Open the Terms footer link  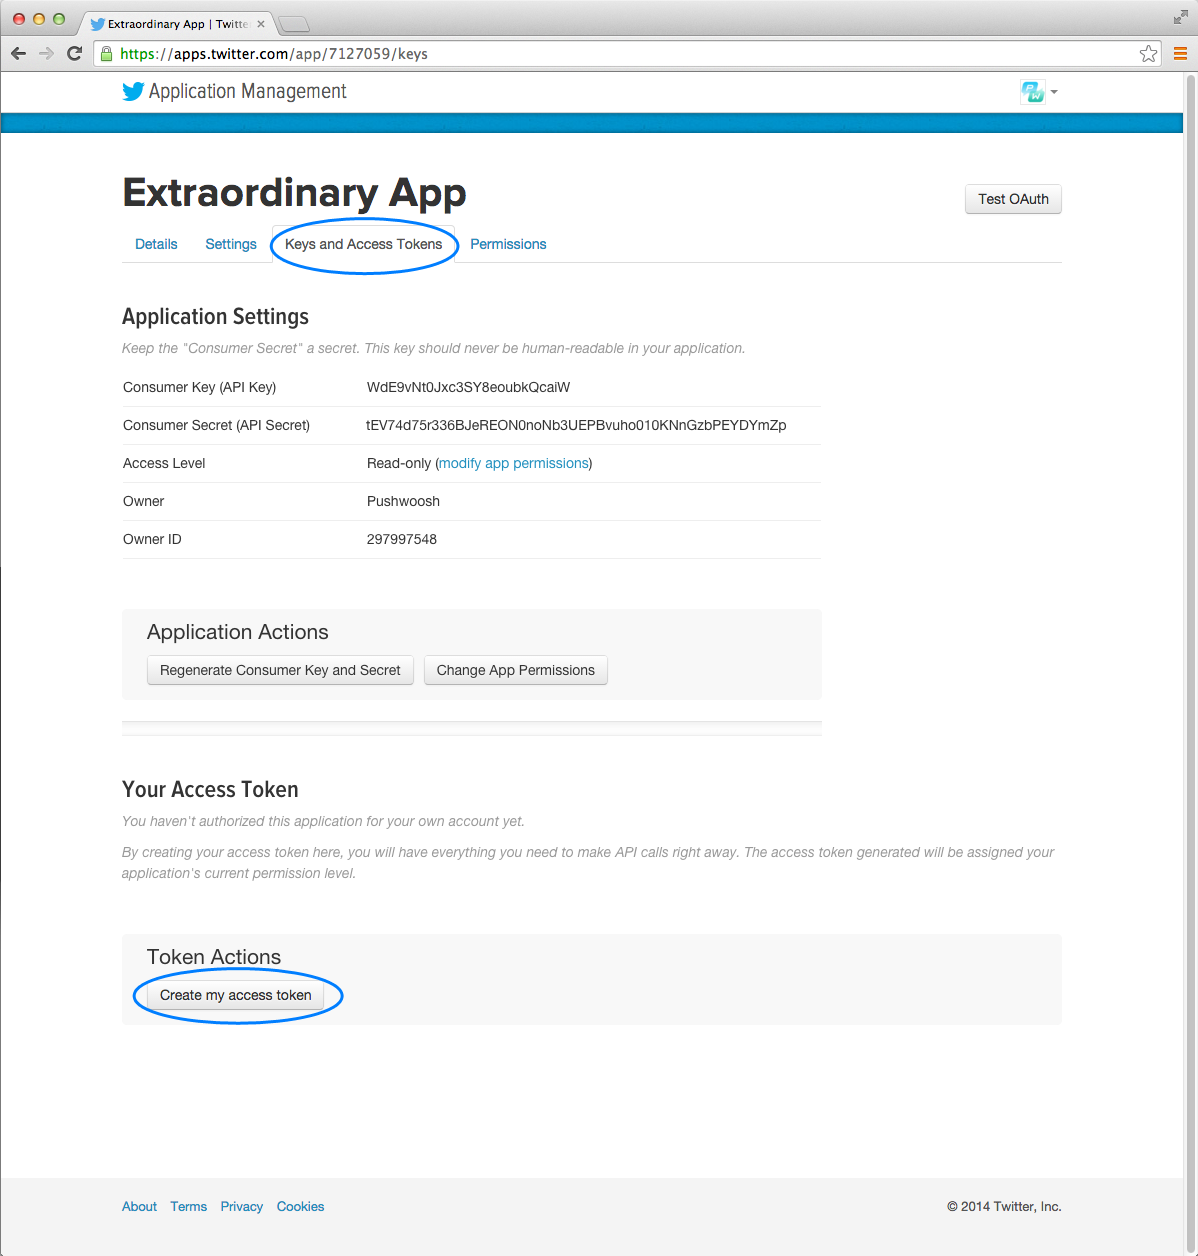[189, 1207]
